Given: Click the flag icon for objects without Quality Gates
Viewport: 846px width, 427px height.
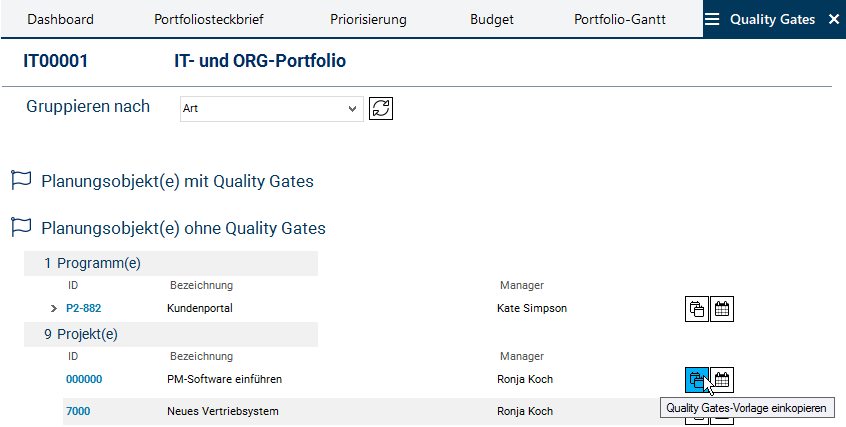Looking at the screenshot, I should coord(20,228).
